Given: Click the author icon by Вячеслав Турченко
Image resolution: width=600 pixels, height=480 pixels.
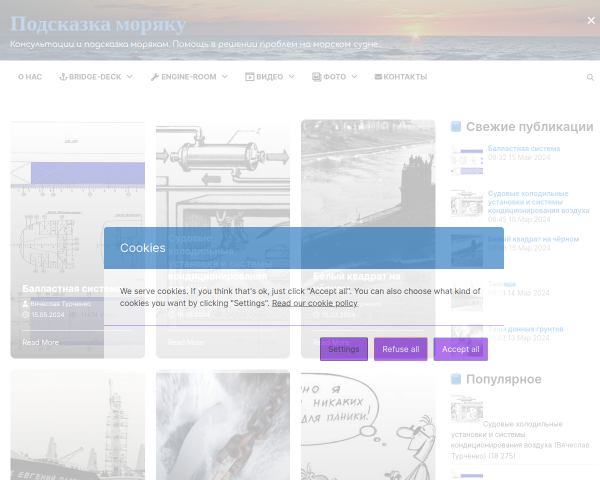Looking at the screenshot, I should (25, 304).
